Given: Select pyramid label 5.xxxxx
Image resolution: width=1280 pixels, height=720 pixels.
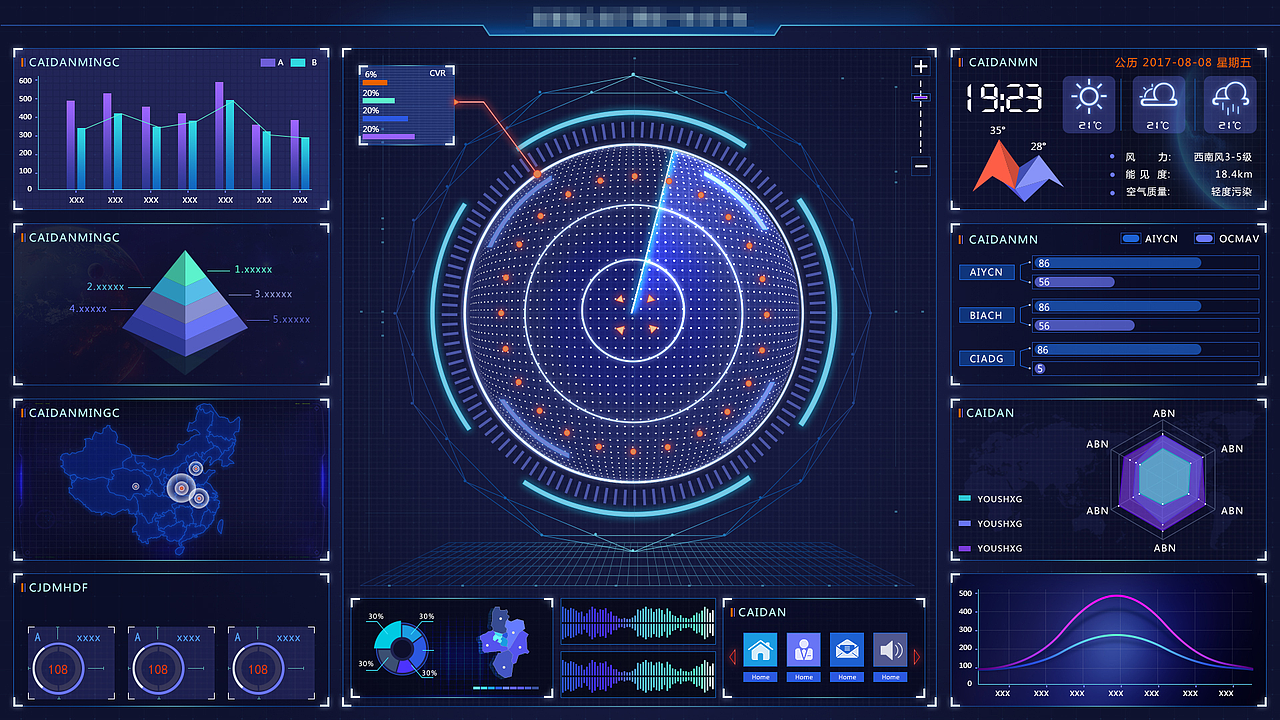Looking at the screenshot, I should [291, 320].
